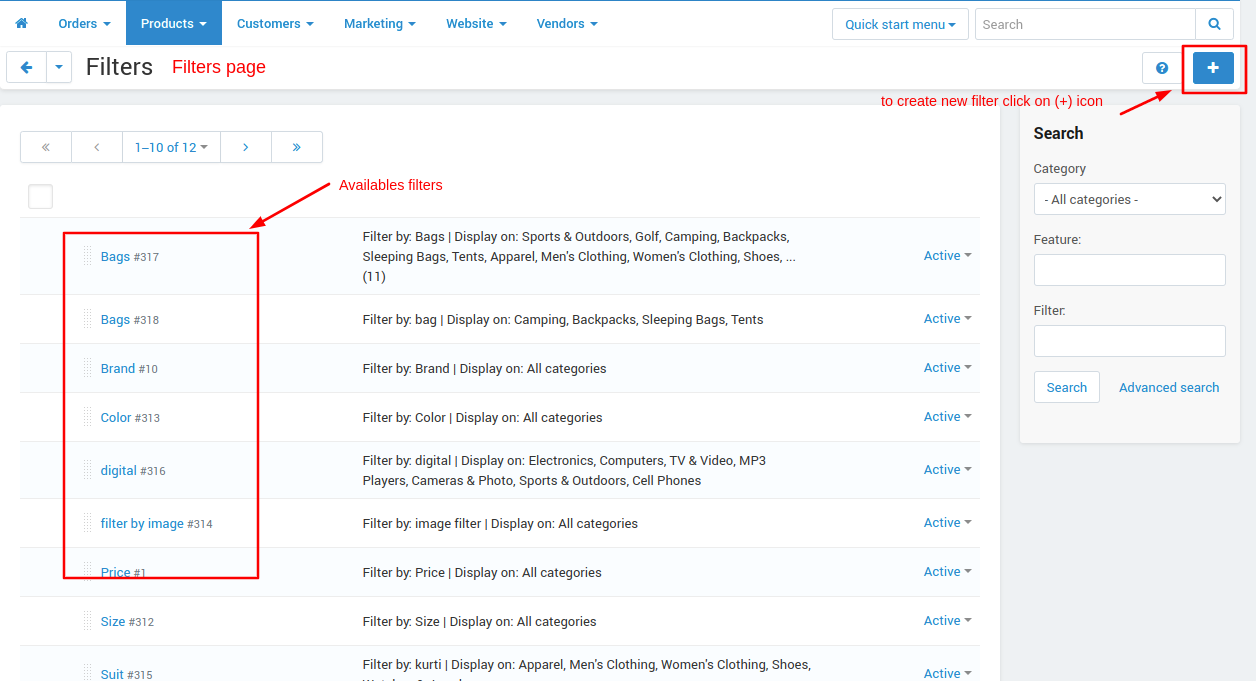Jump to first page double-arrow icon
This screenshot has width=1256, height=681.
coord(46,147)
